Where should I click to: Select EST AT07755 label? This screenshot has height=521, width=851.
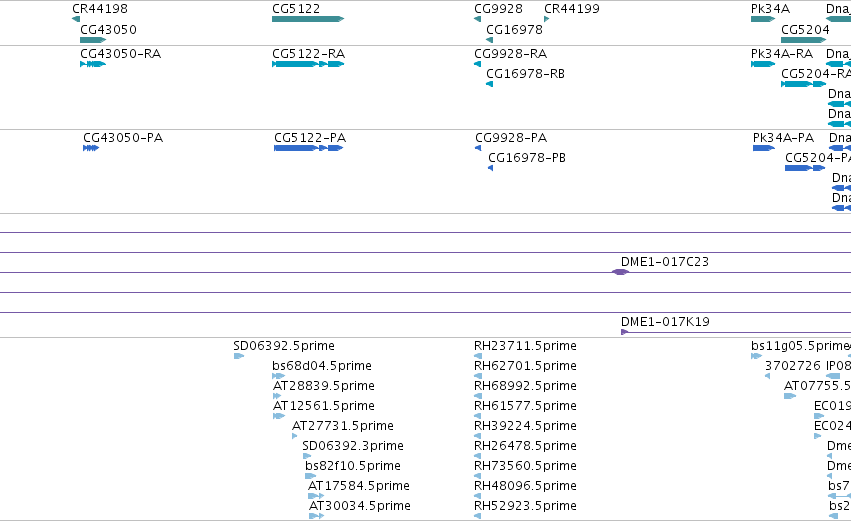[x=817, y=386]
